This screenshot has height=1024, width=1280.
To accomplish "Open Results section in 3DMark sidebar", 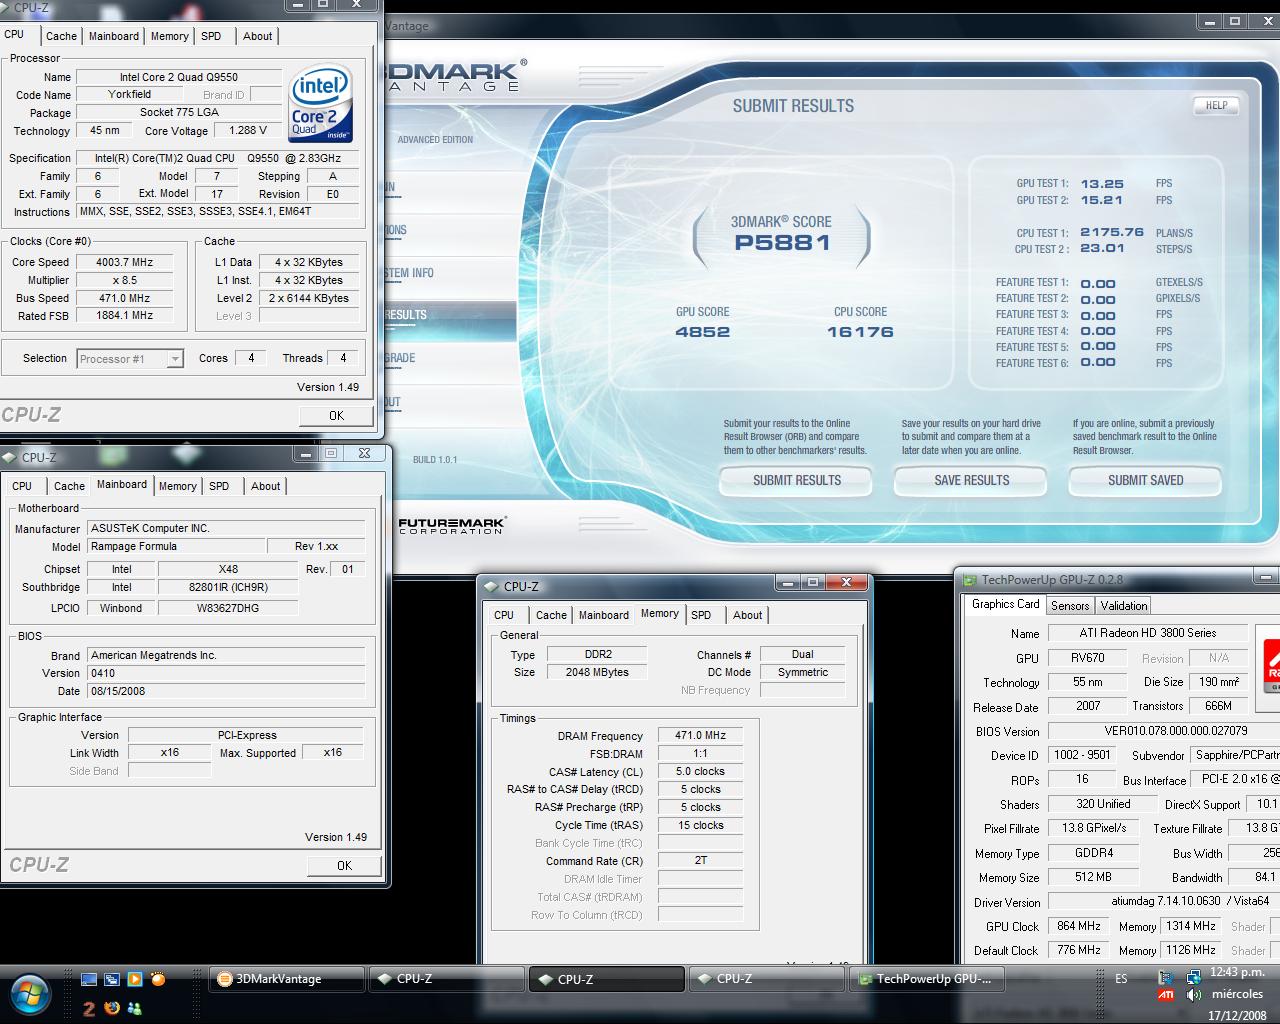I will [450, 315].
